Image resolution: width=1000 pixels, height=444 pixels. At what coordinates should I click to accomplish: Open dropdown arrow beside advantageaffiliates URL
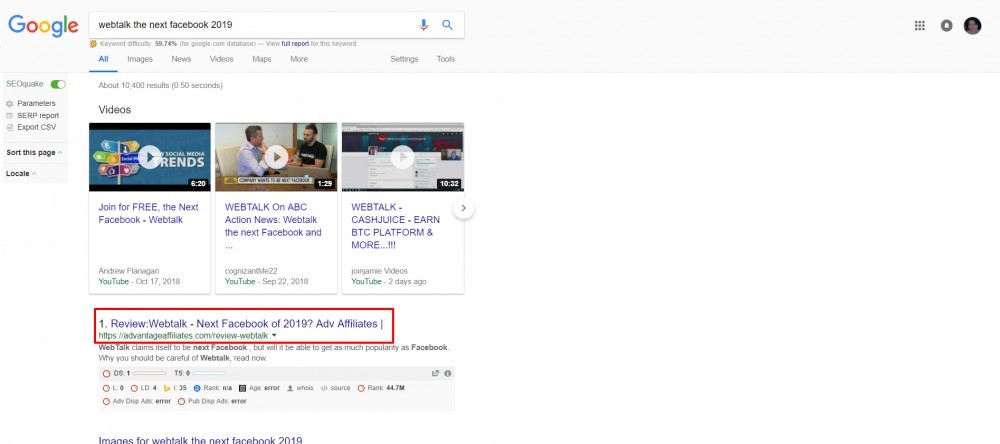tap(274, 336)
